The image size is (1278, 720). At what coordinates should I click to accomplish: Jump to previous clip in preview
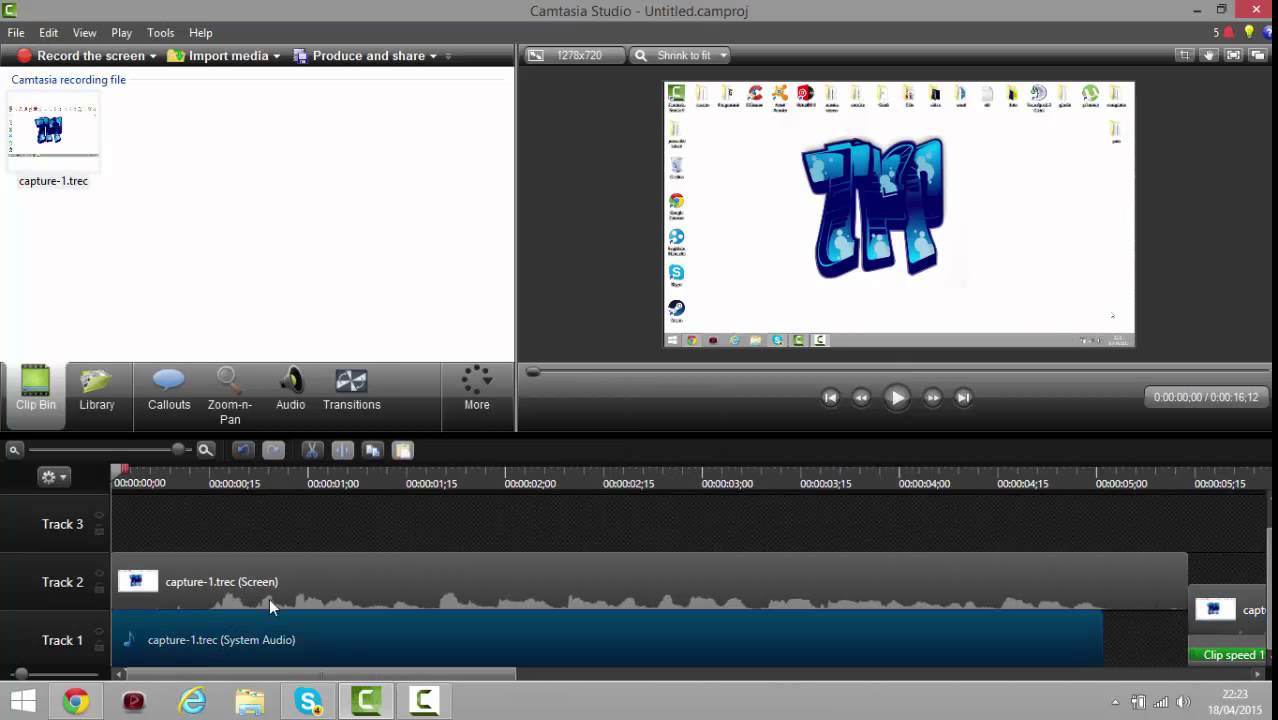[x=830, y=397]
